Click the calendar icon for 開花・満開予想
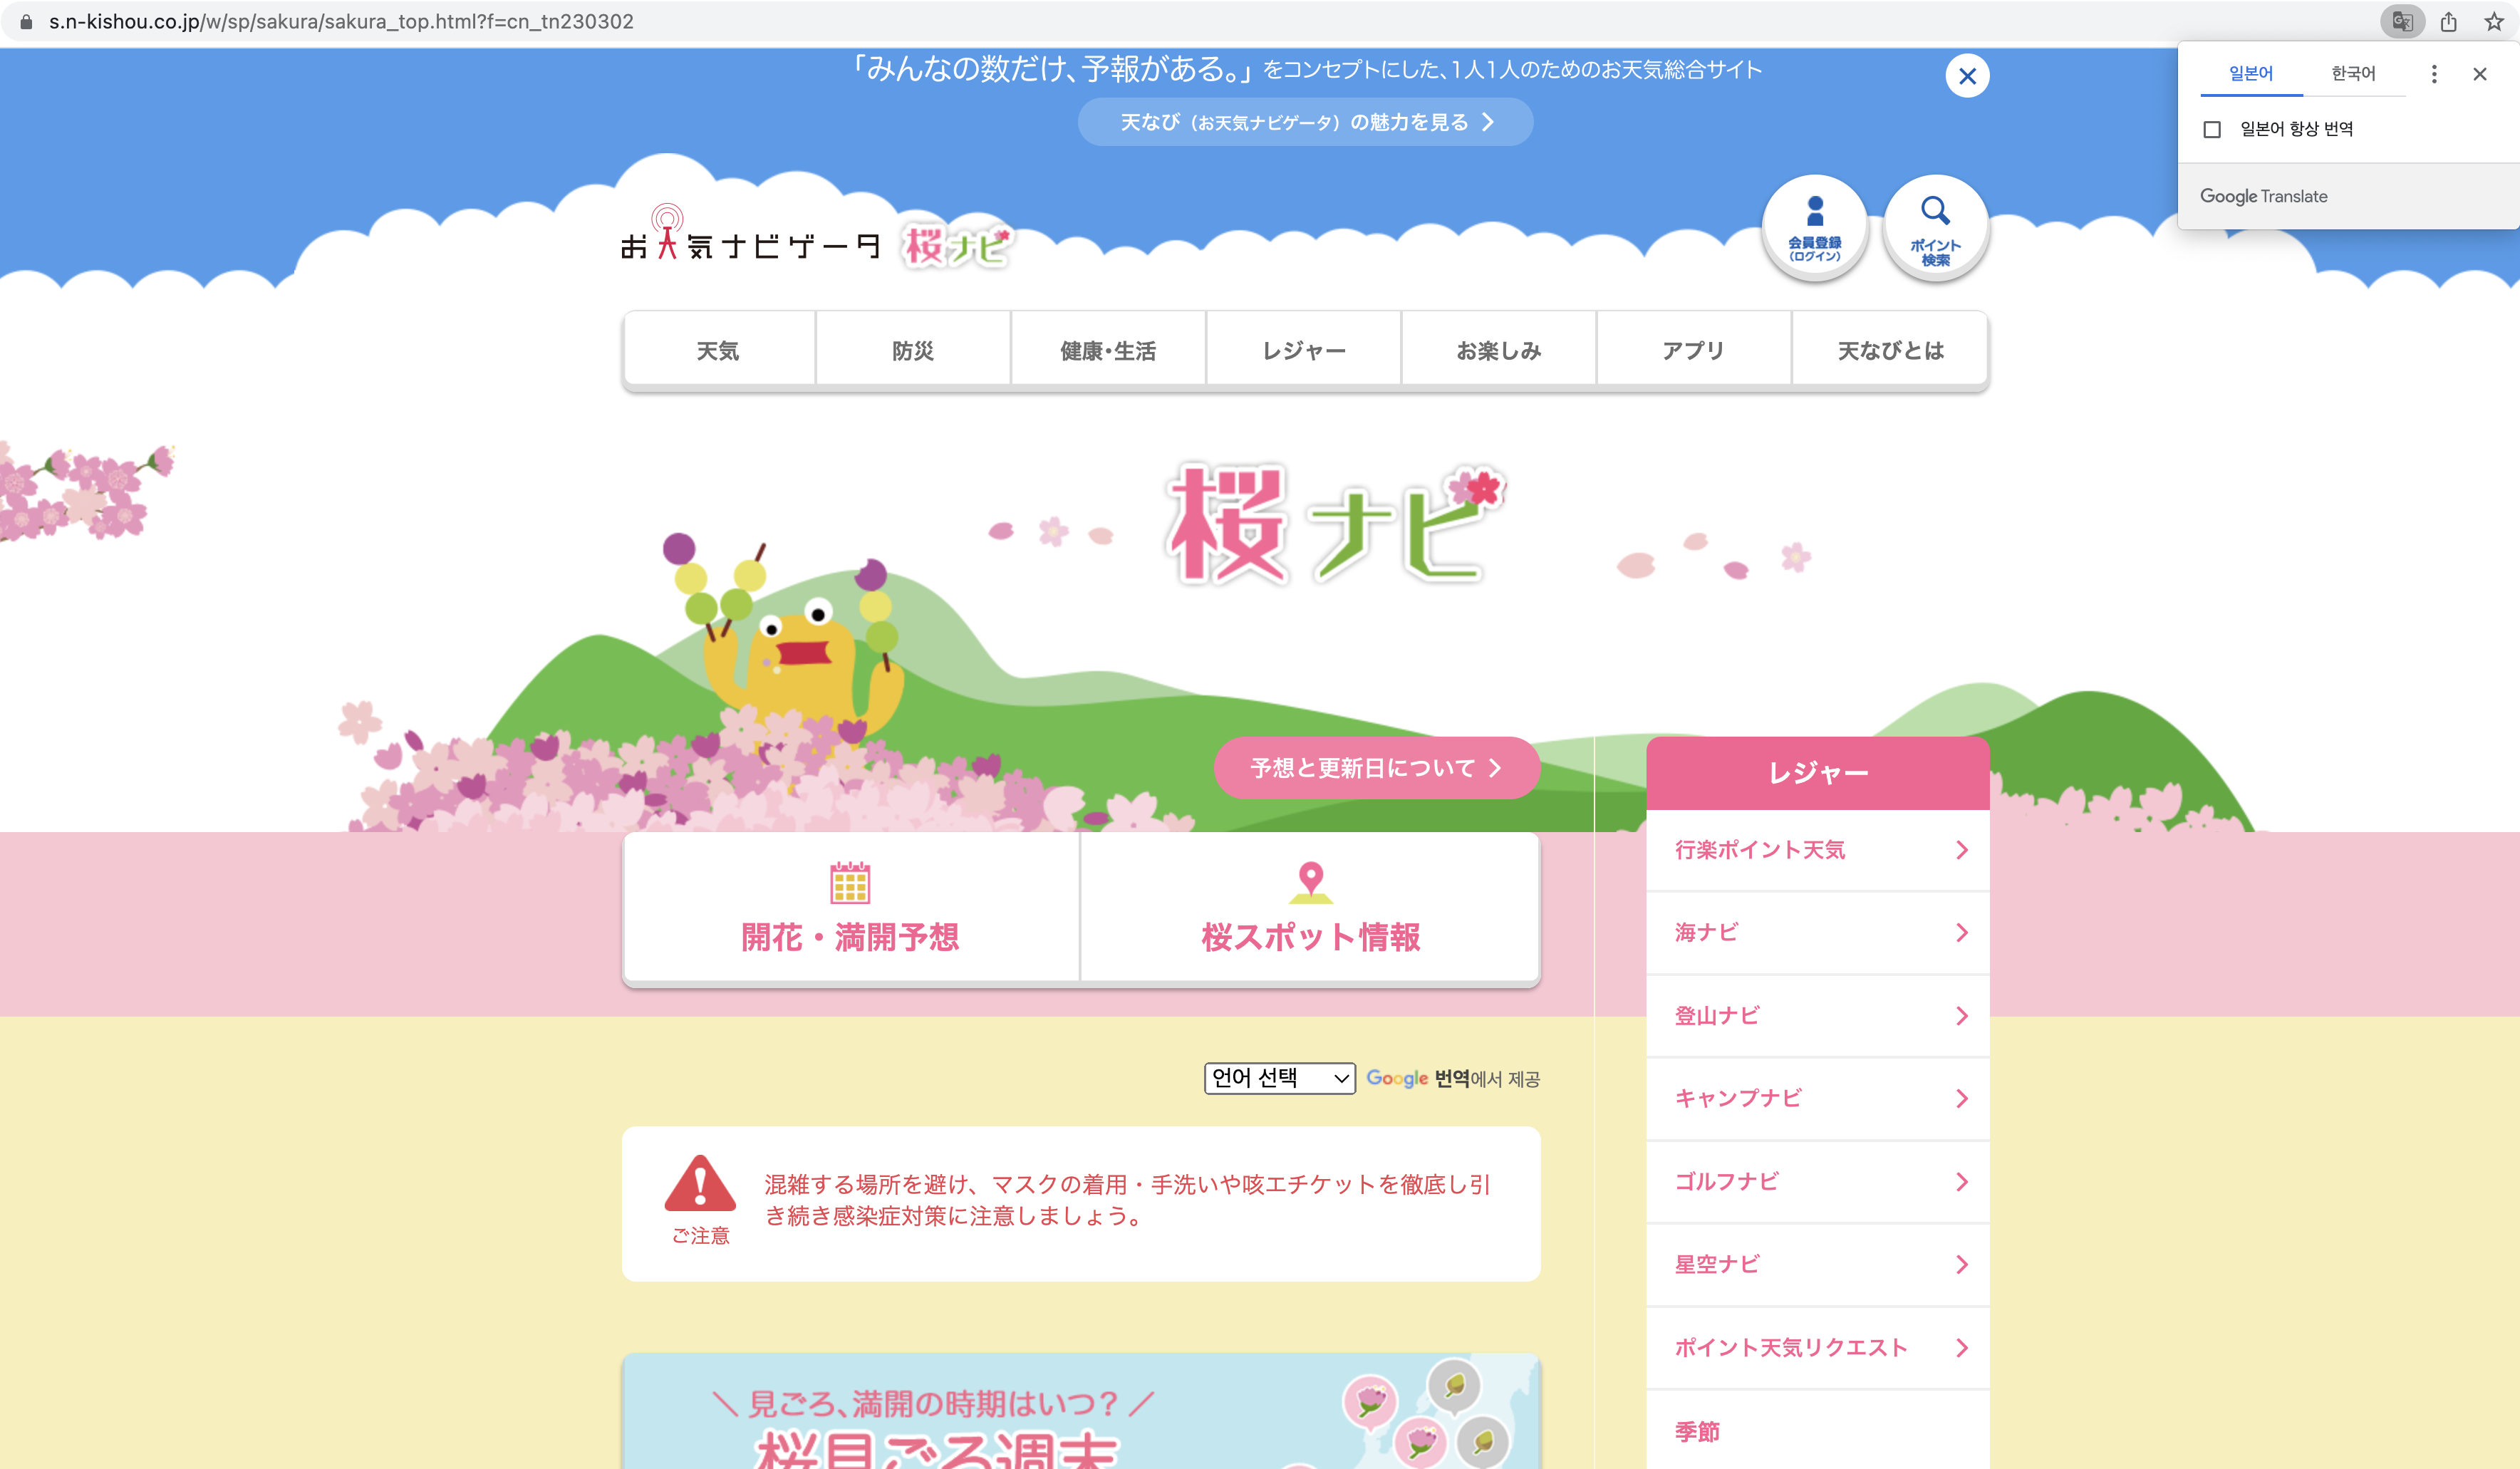The height and width of the screenshot is (1469, 2520). click(850, 882)
